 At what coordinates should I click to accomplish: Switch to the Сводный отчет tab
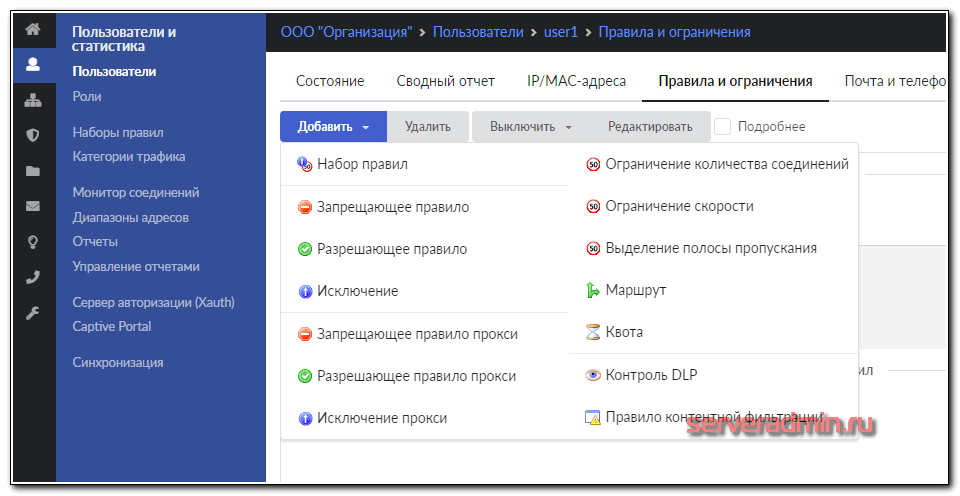coord(445,81)
